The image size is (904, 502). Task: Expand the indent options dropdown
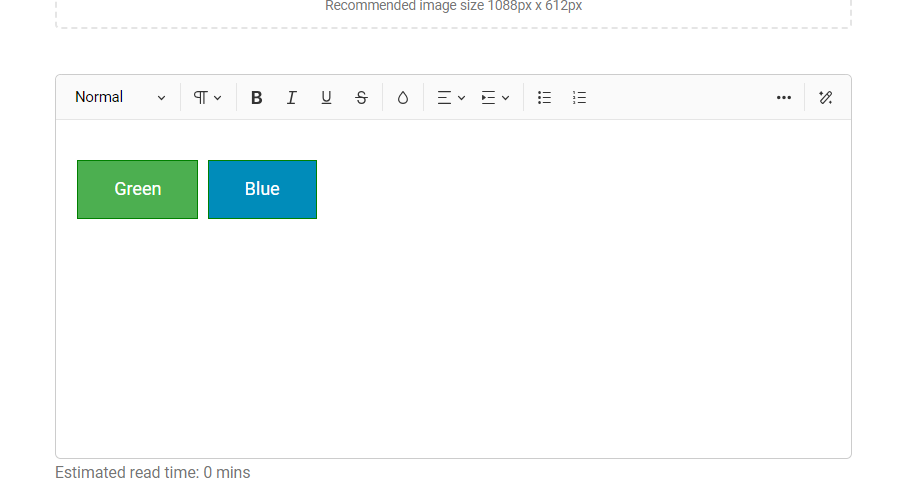495,97
